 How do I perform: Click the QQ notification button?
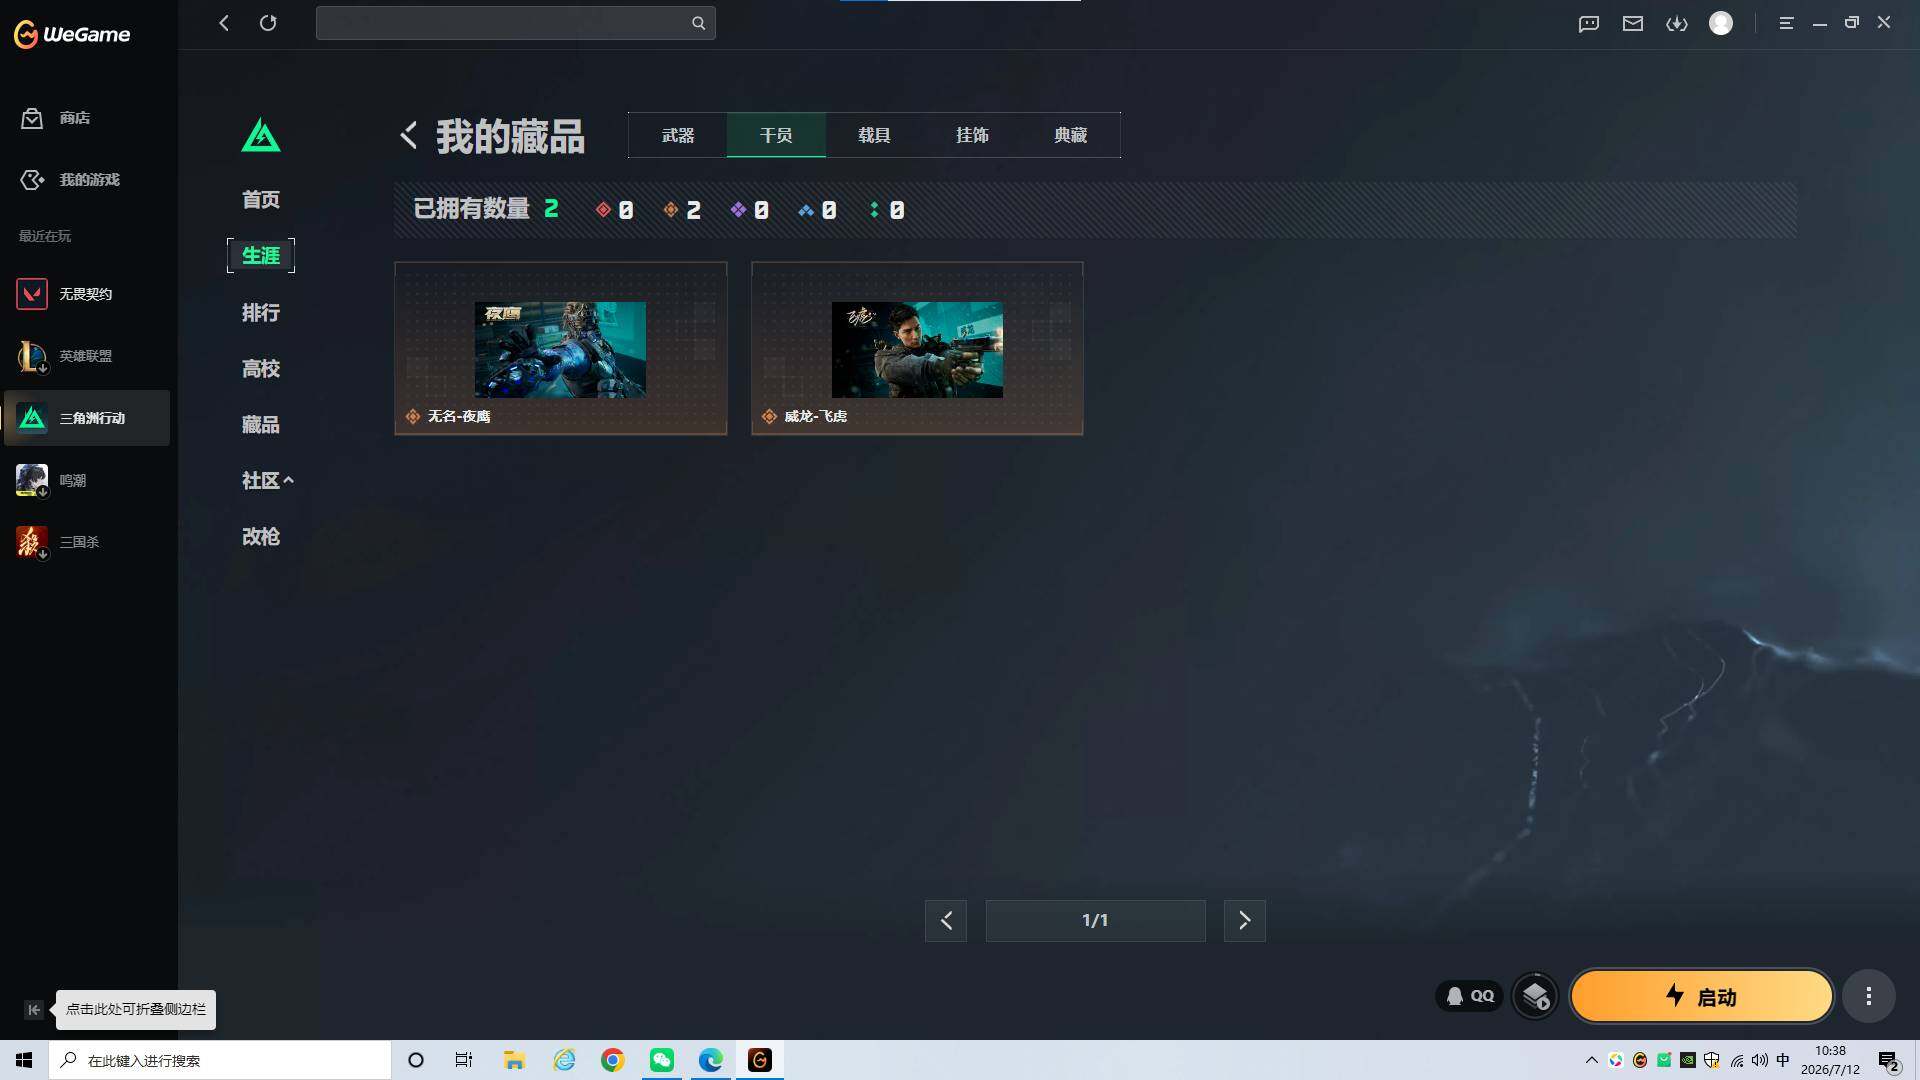coord(1469,996)
